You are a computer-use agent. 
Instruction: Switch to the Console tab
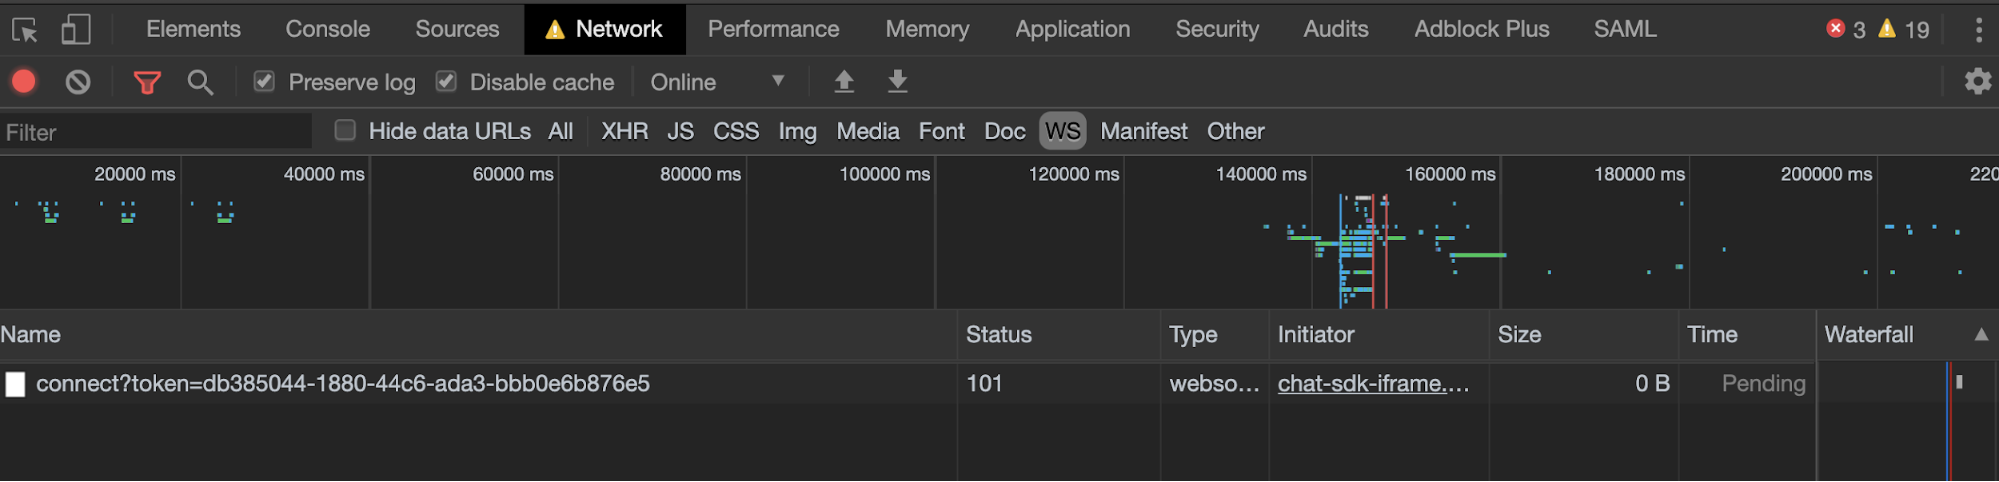[328, 29]
